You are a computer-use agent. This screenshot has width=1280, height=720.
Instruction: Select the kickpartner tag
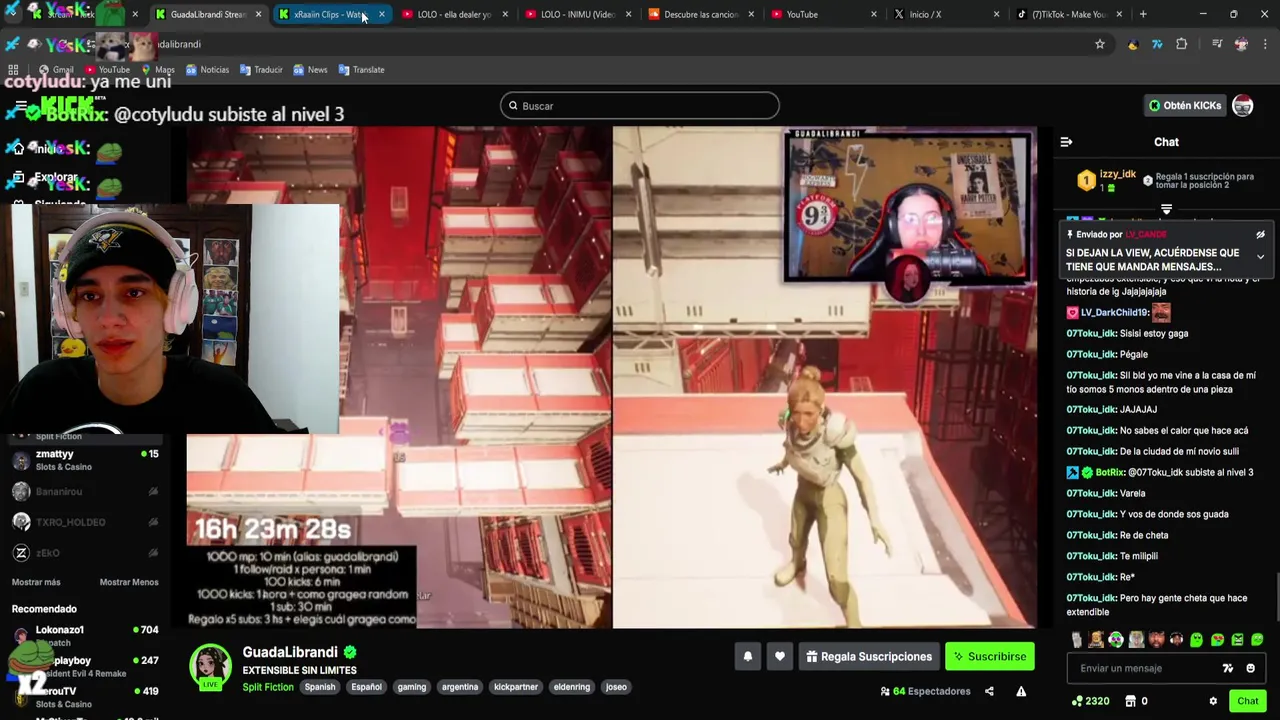[516, 687]
